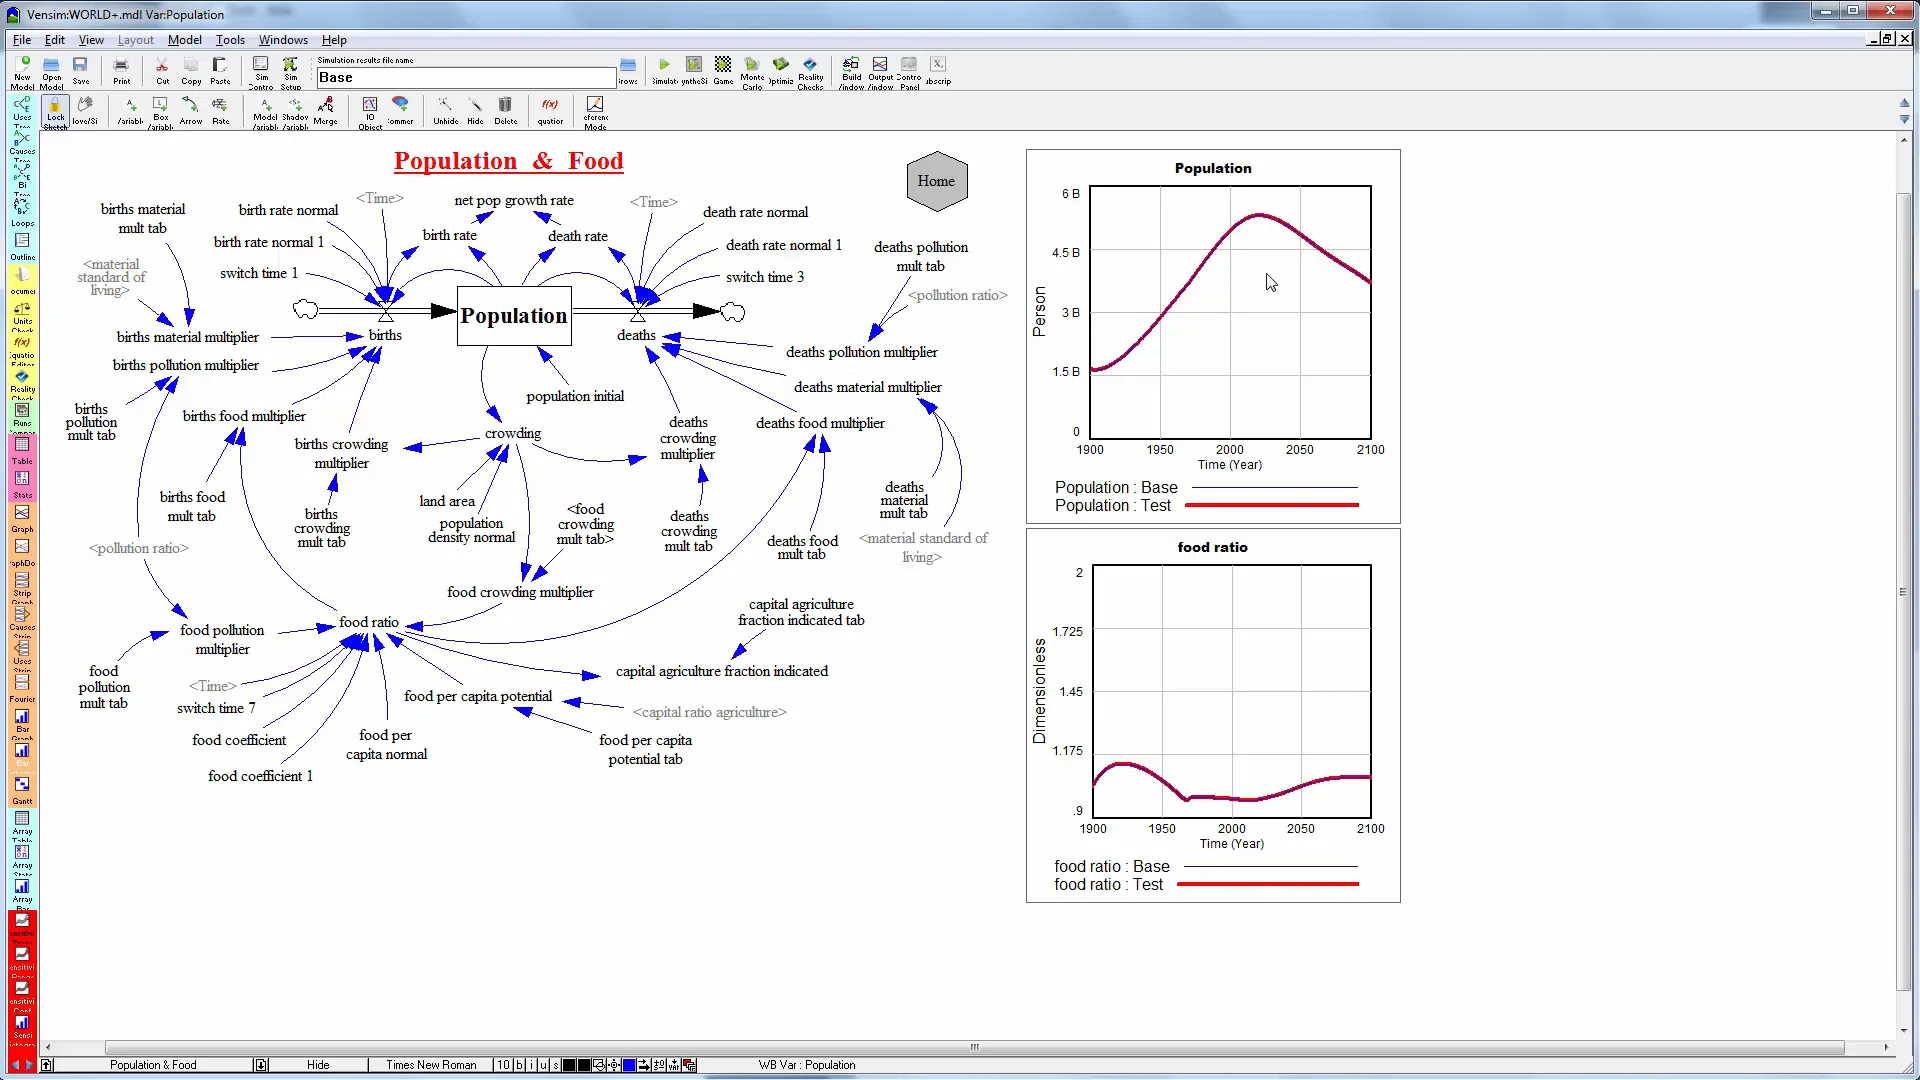Select the Lock Sketch tool

click(x=55, y=110)
